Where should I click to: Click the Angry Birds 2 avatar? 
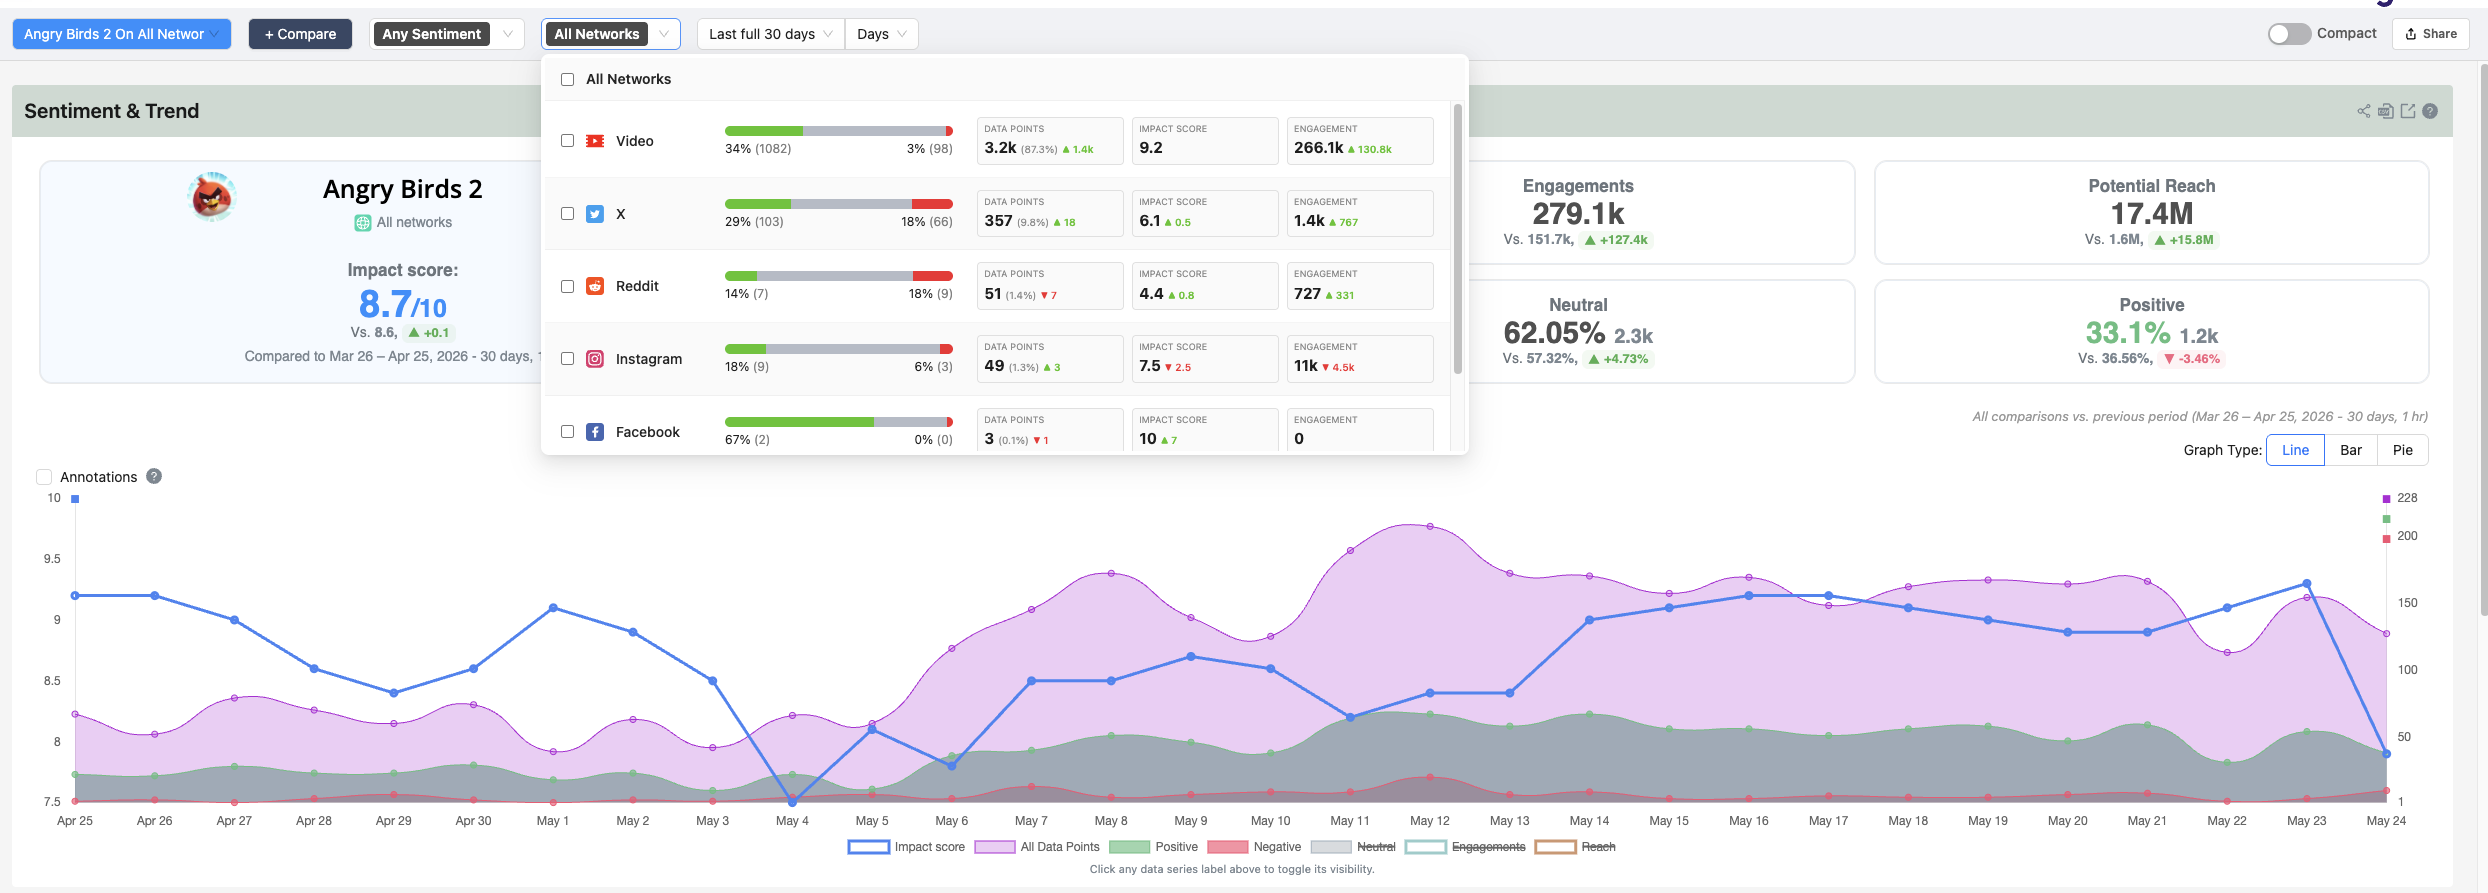coord(212,196)
